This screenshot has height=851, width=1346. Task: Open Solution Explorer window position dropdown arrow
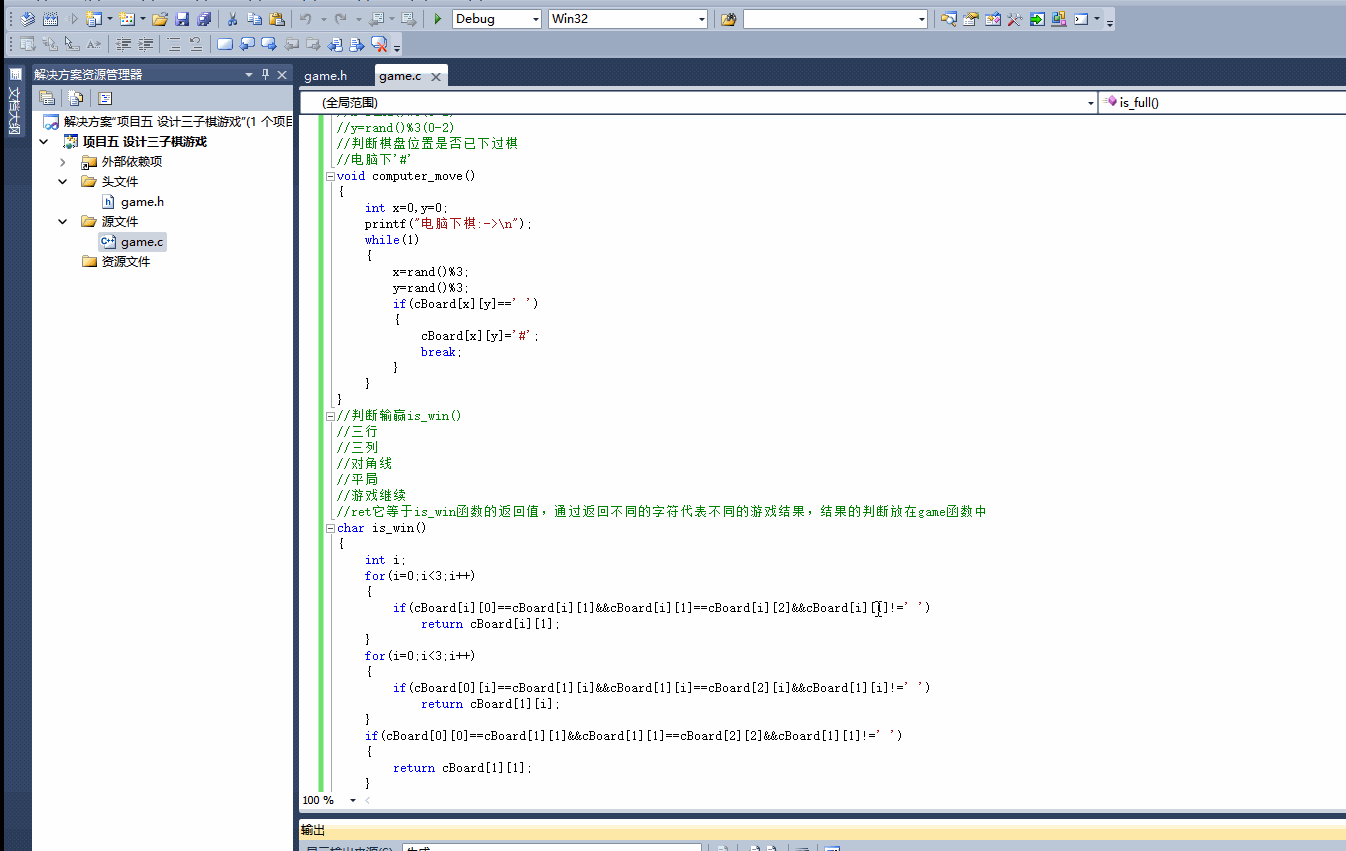point(249,75)
